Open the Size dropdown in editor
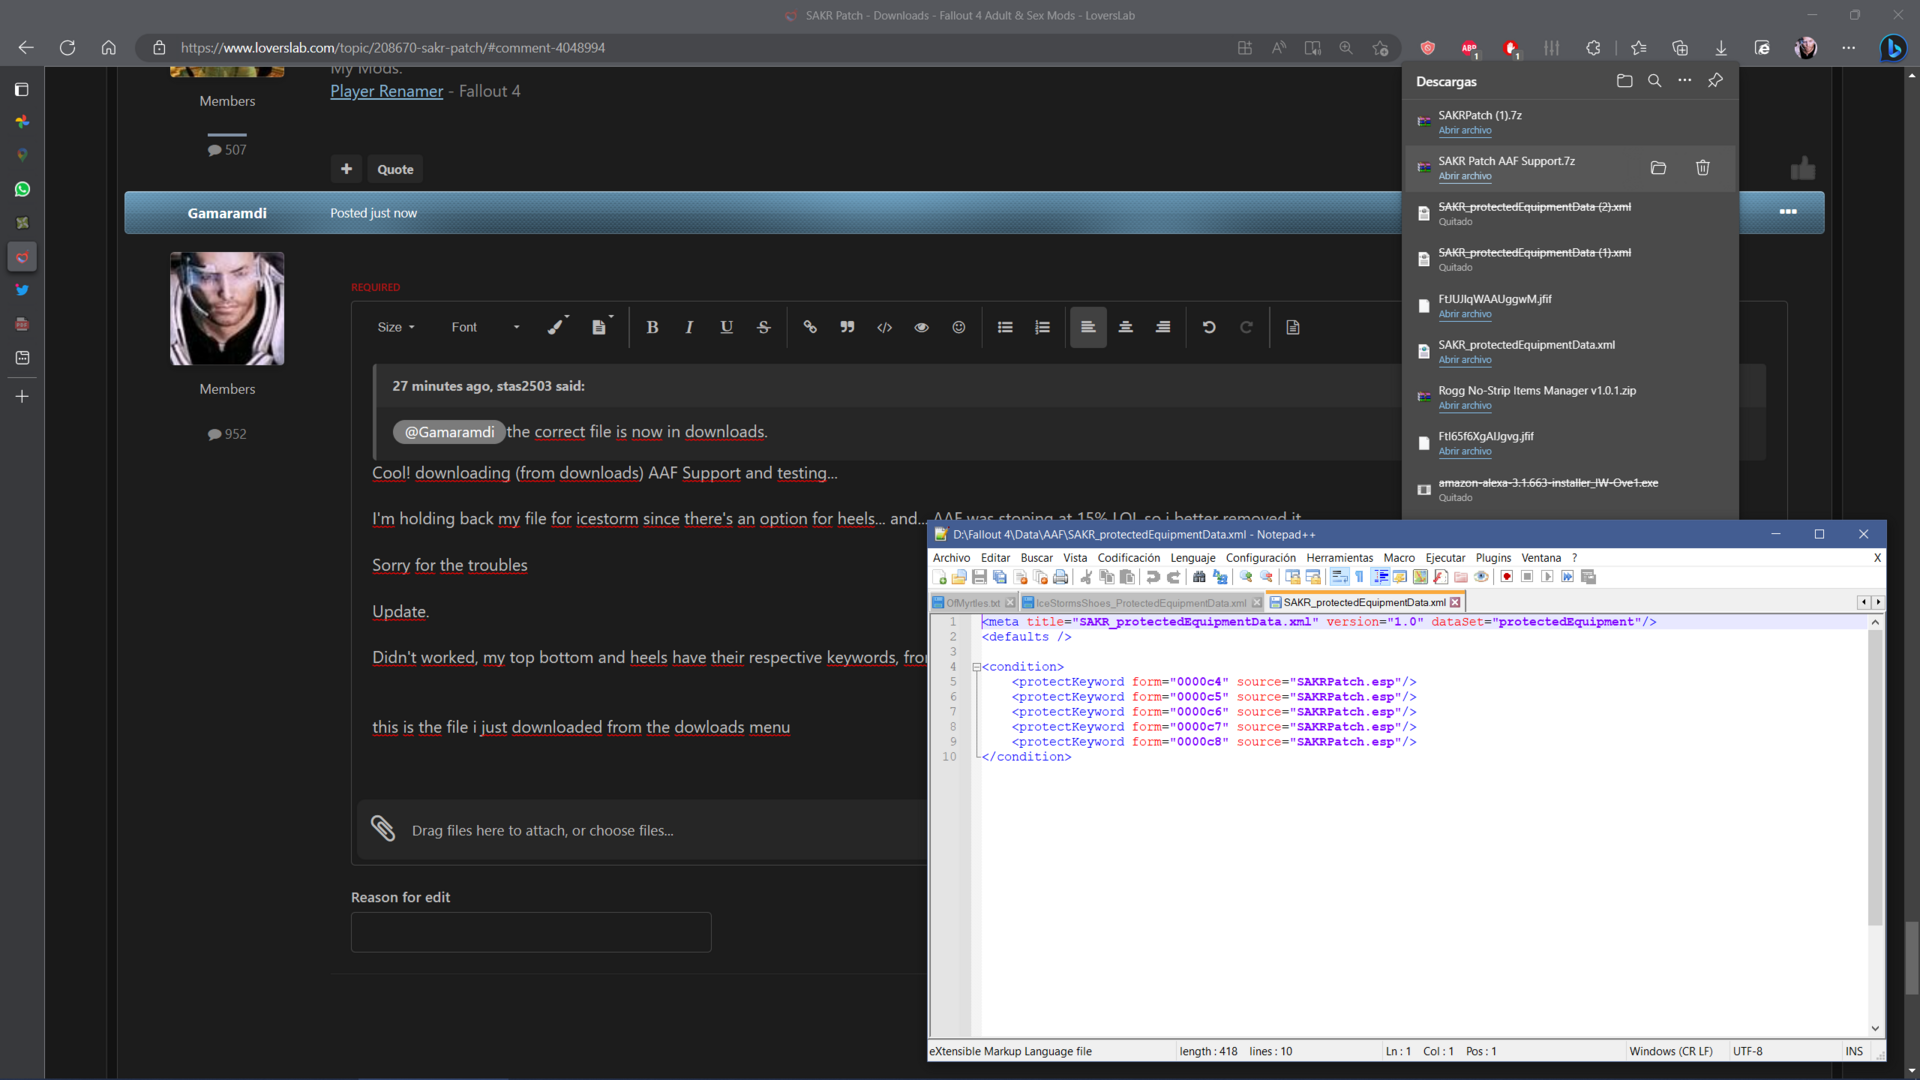This screenshot has height=1080, width=1920. tap(396, 327)
